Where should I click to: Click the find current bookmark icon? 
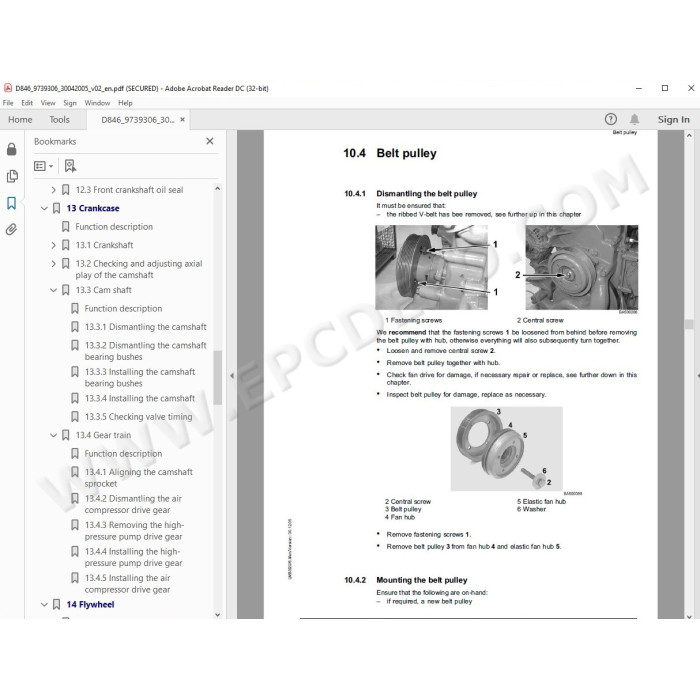point(70,166)
